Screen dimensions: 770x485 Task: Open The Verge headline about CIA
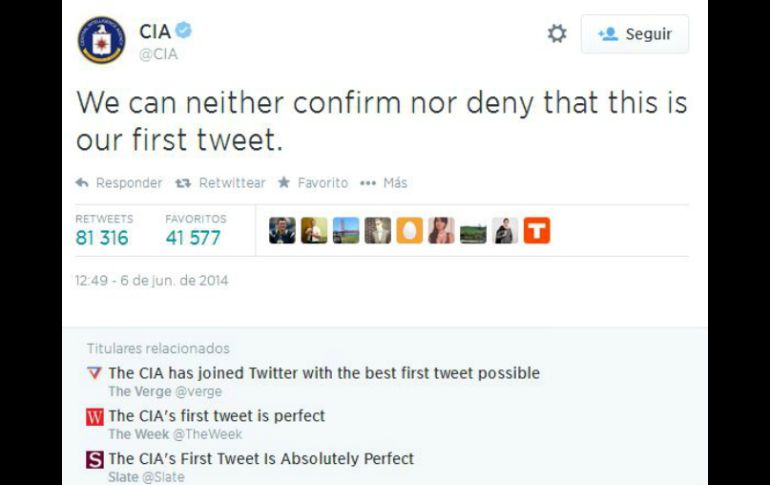coord(324,373)
